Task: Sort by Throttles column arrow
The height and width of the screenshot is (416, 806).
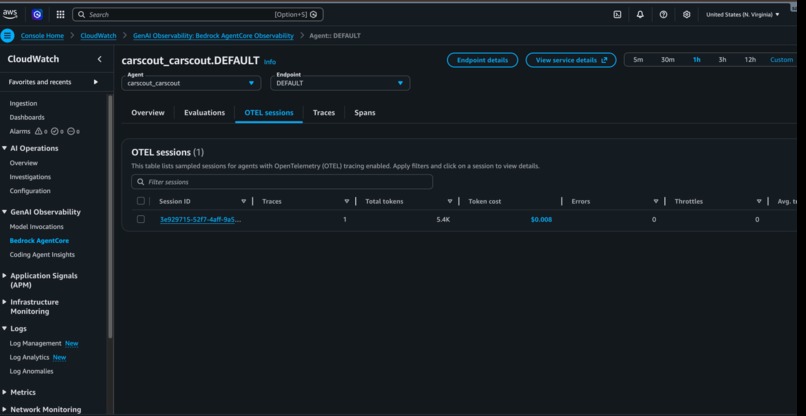Action: coord(759,202)
